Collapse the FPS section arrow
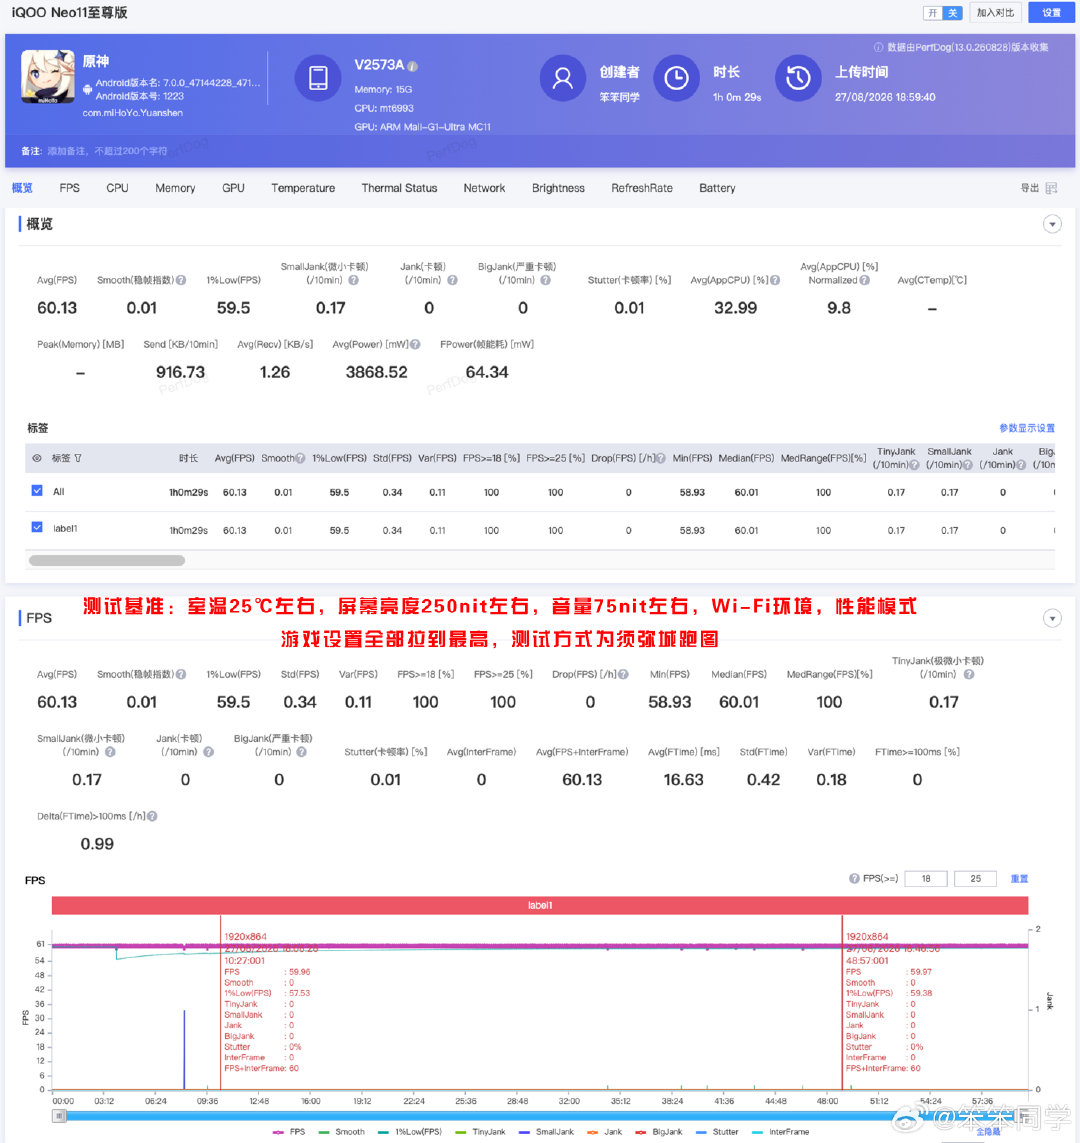This screenshot has width=1080, height=1143. point(1052,619)
